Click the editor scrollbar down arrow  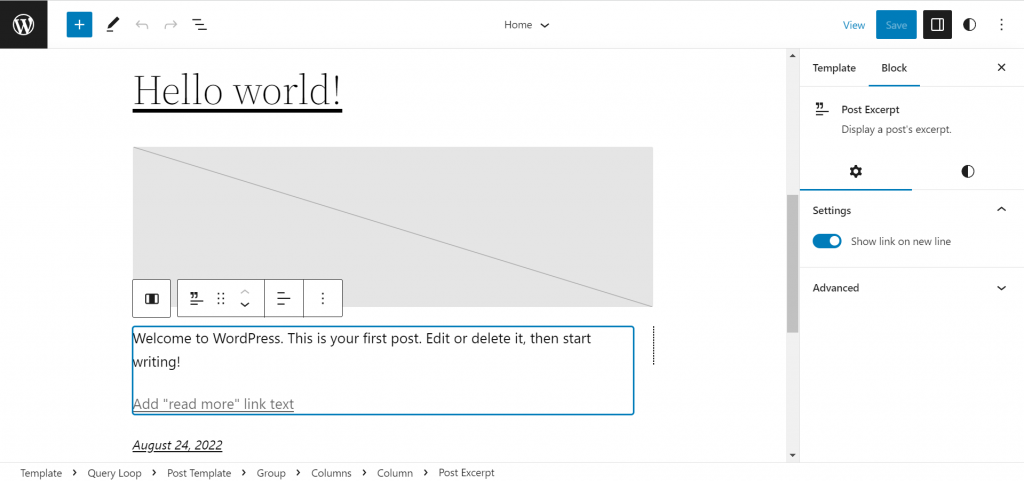pyautogui.click(x=792, y=456)
